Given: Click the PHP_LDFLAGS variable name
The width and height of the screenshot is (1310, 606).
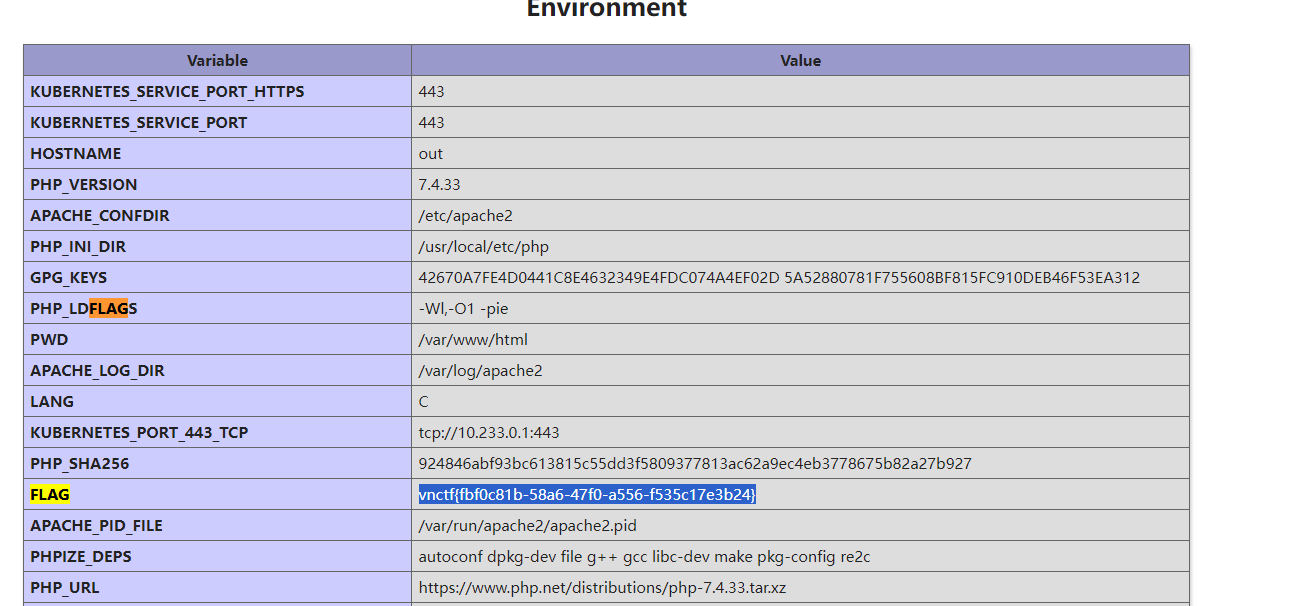Looking at the screenshot, I should point(84,308).
